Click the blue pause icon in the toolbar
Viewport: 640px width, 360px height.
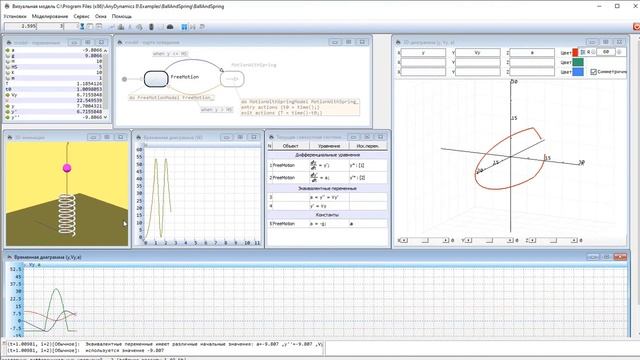(184, 27)
